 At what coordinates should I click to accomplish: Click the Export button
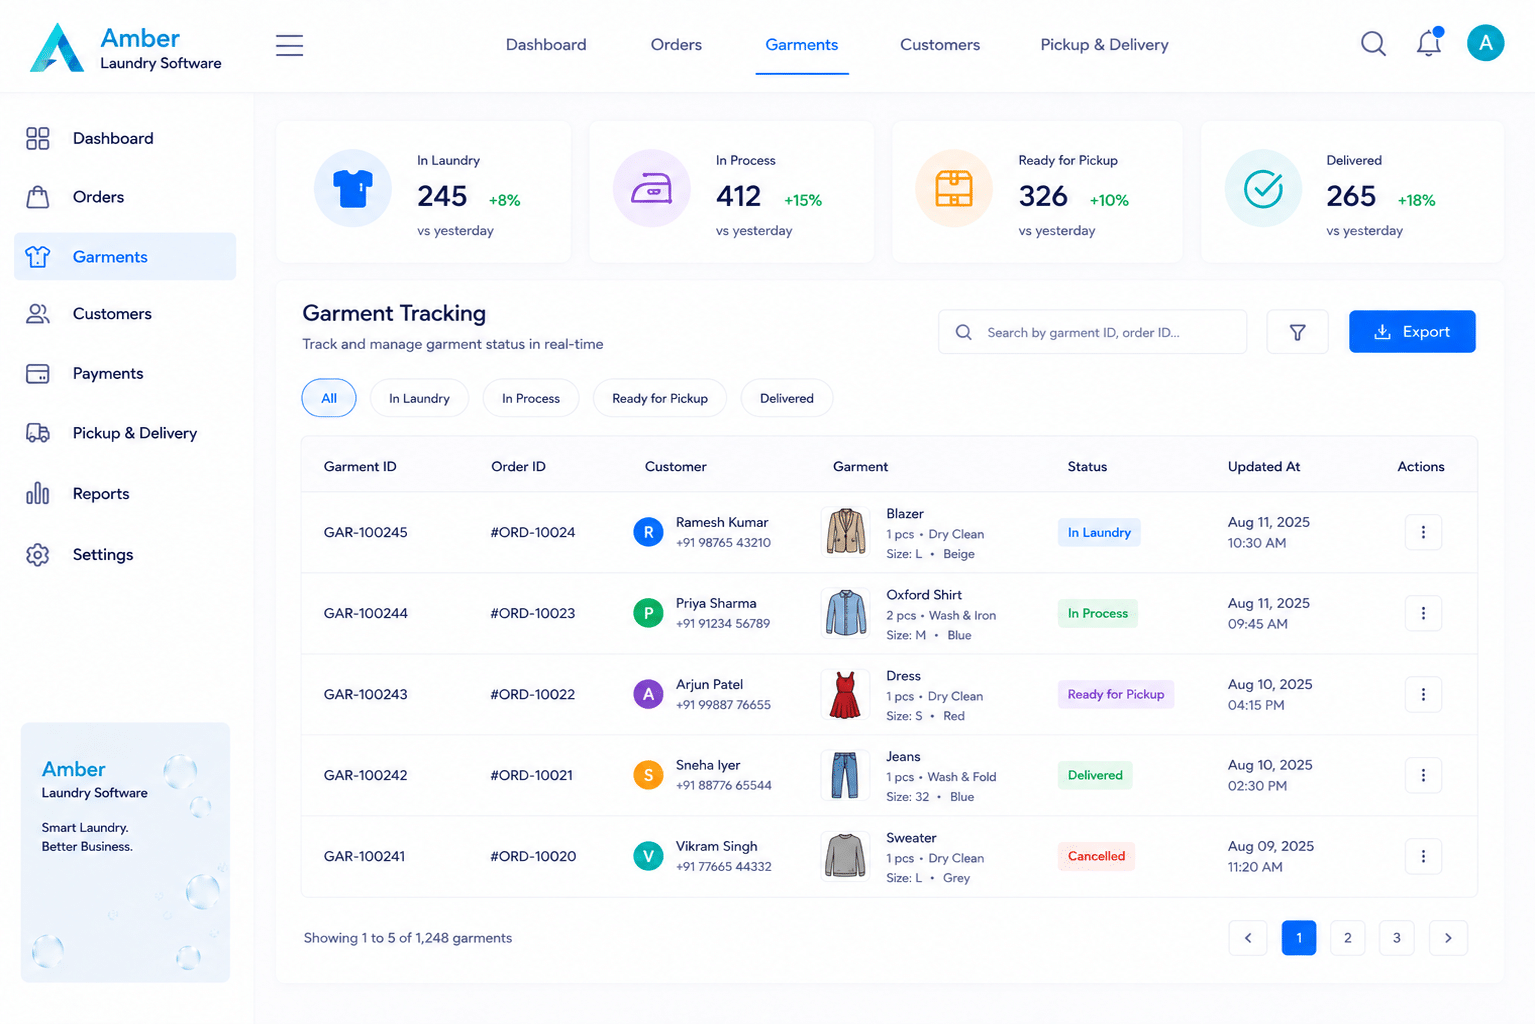click(1412, 332)
